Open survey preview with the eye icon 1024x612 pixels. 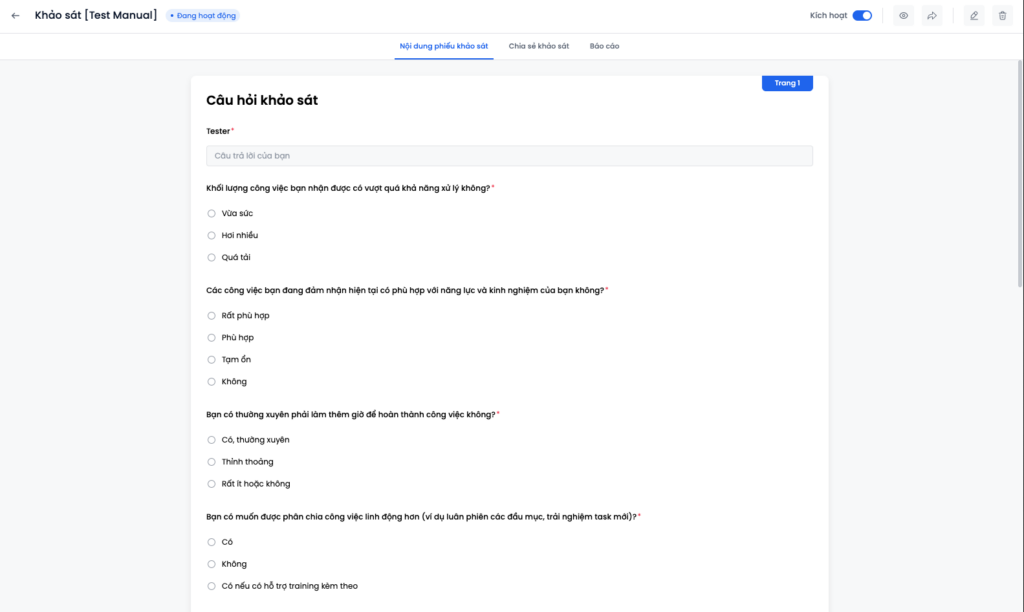(903, 16)
